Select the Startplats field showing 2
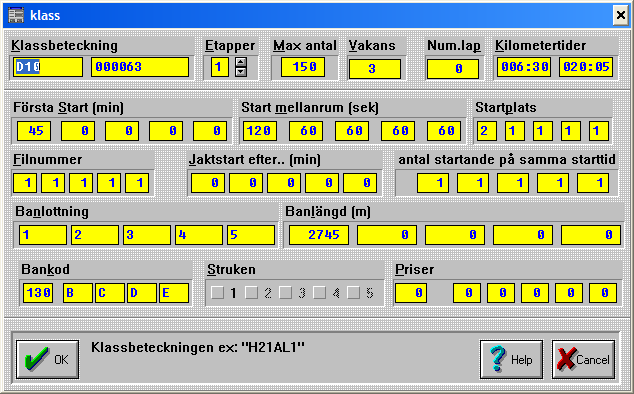This screenshot has height=394, width=634. point(486,131)
